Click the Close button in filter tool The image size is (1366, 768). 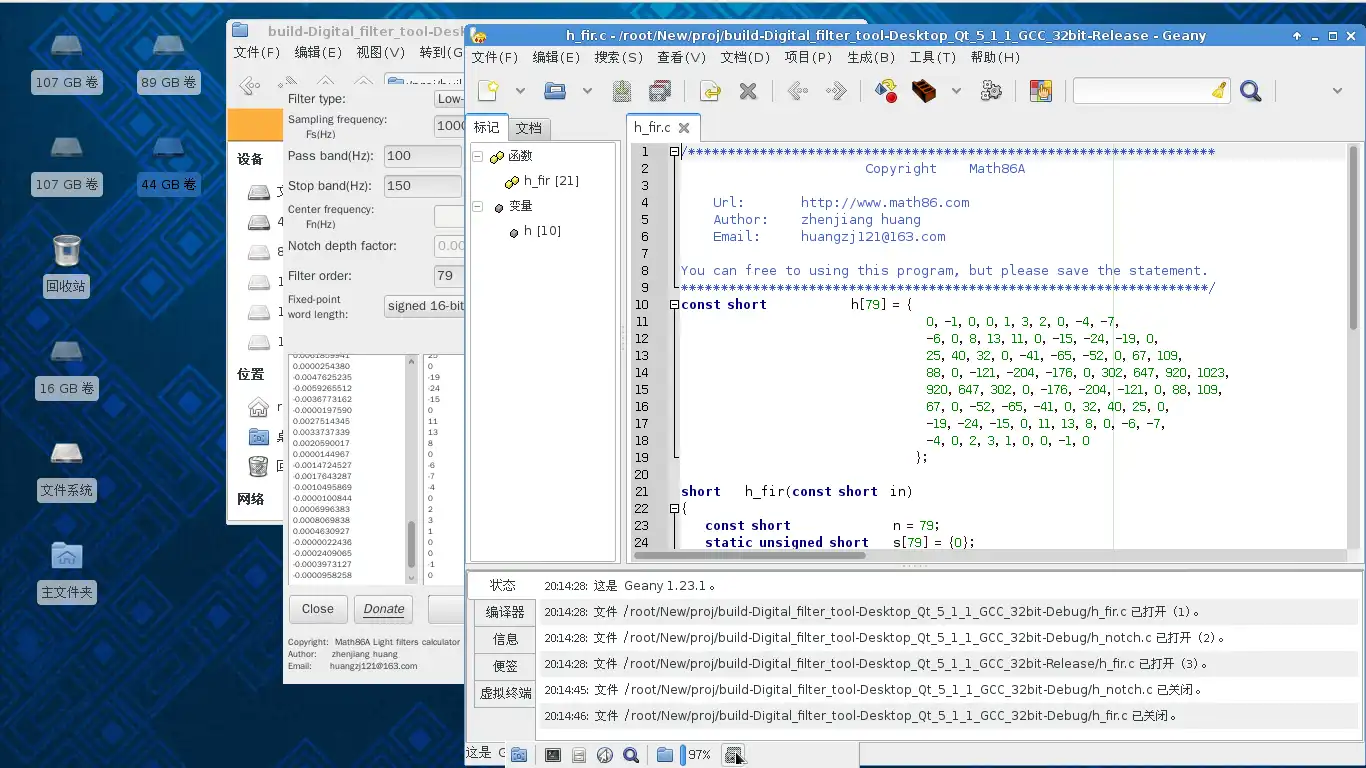318,609
